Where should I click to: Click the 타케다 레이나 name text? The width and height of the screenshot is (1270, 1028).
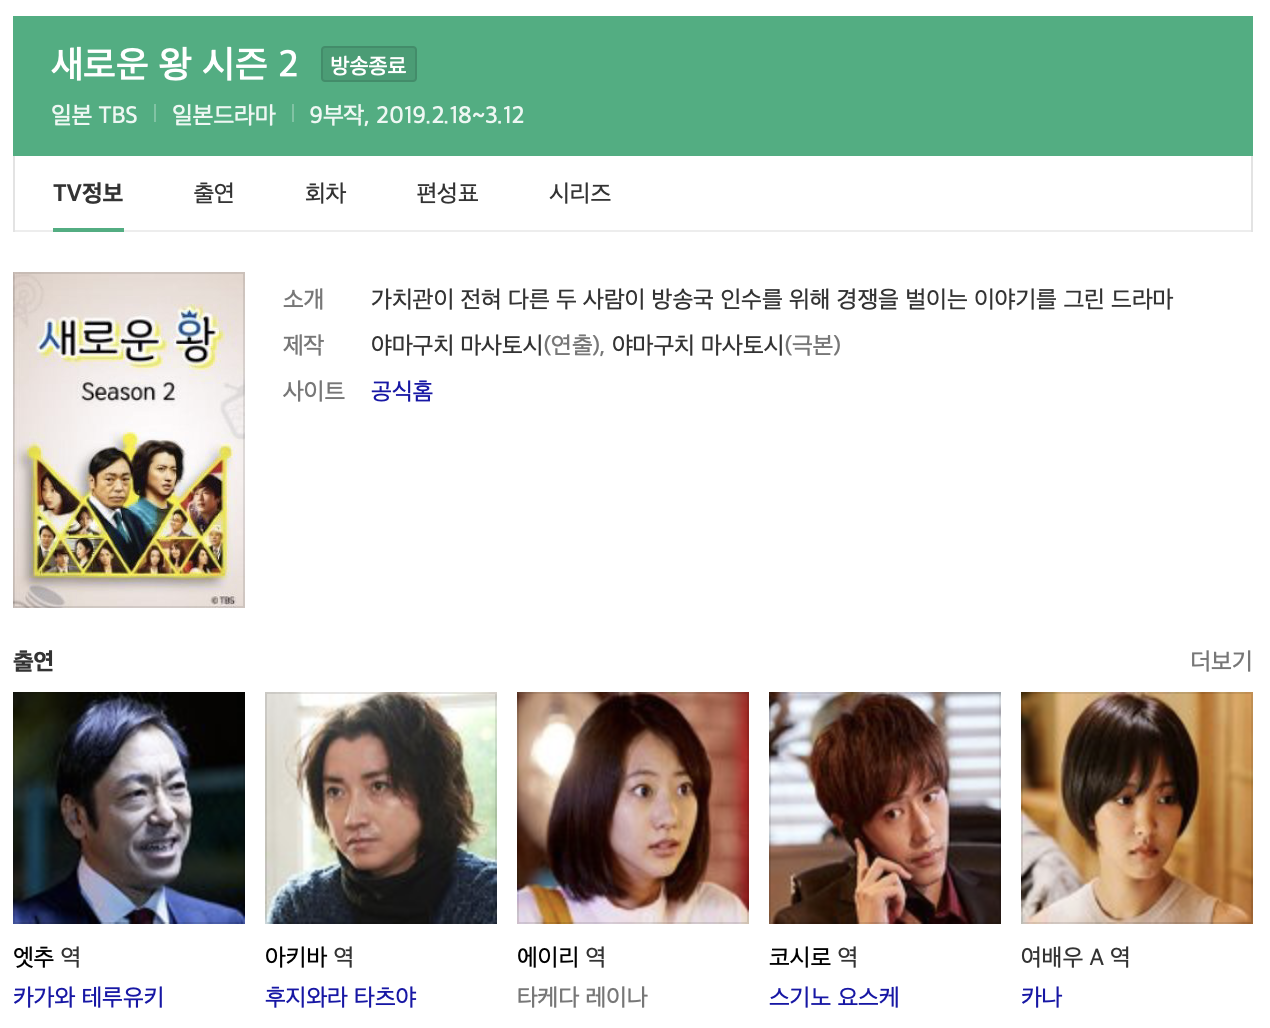(x=582, y=997)
